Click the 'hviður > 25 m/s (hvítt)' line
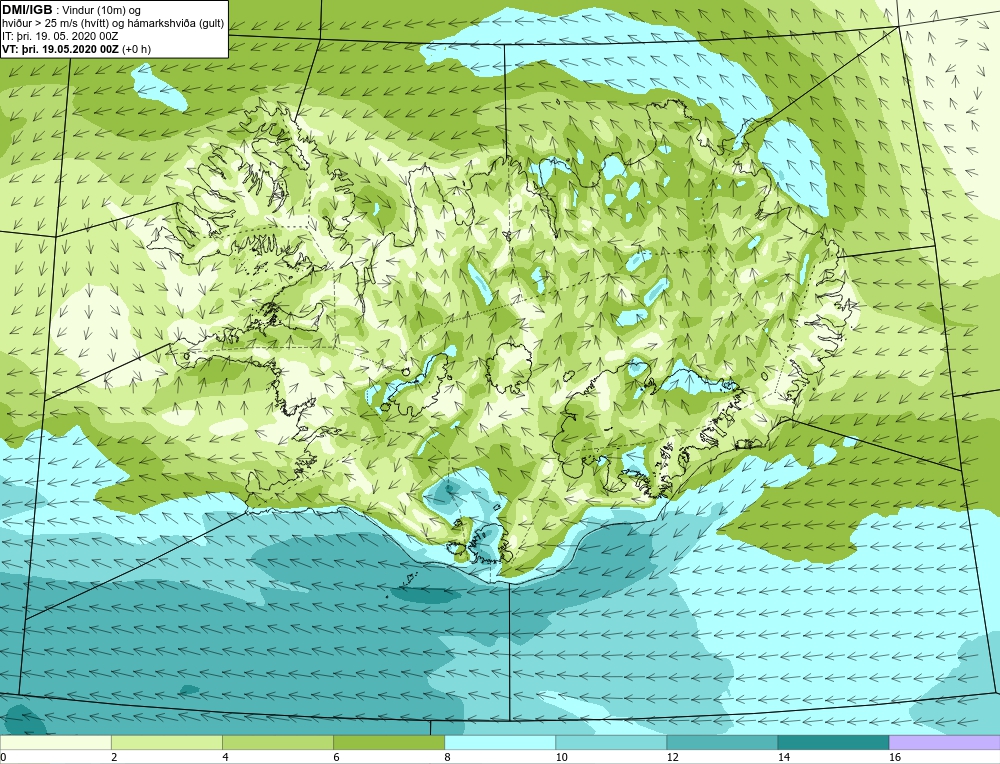Image resolution: width=1000 pixels, height=764 pixels. point(57,24)
